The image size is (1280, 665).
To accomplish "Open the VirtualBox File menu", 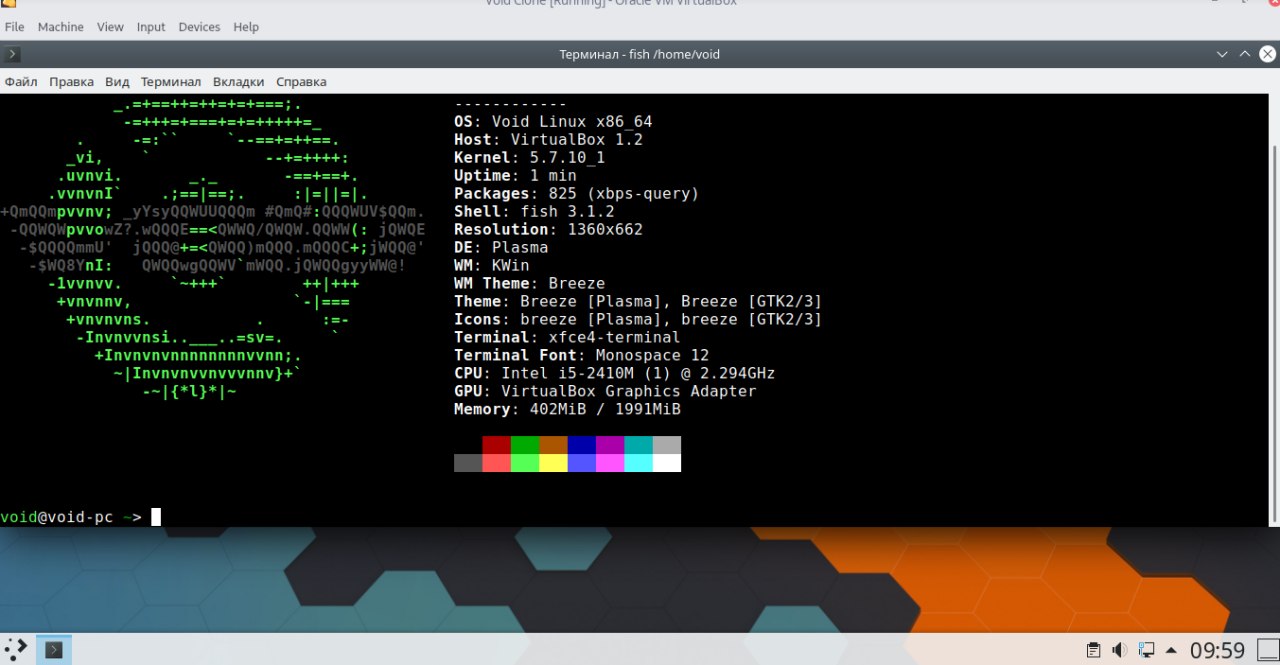I will (x=14, y=27).
